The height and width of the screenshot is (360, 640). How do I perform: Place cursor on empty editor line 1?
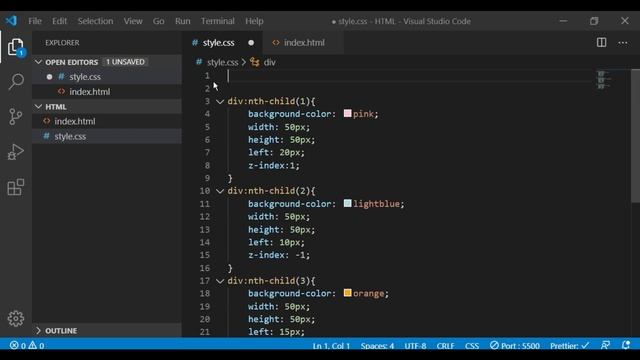[408, 76]
